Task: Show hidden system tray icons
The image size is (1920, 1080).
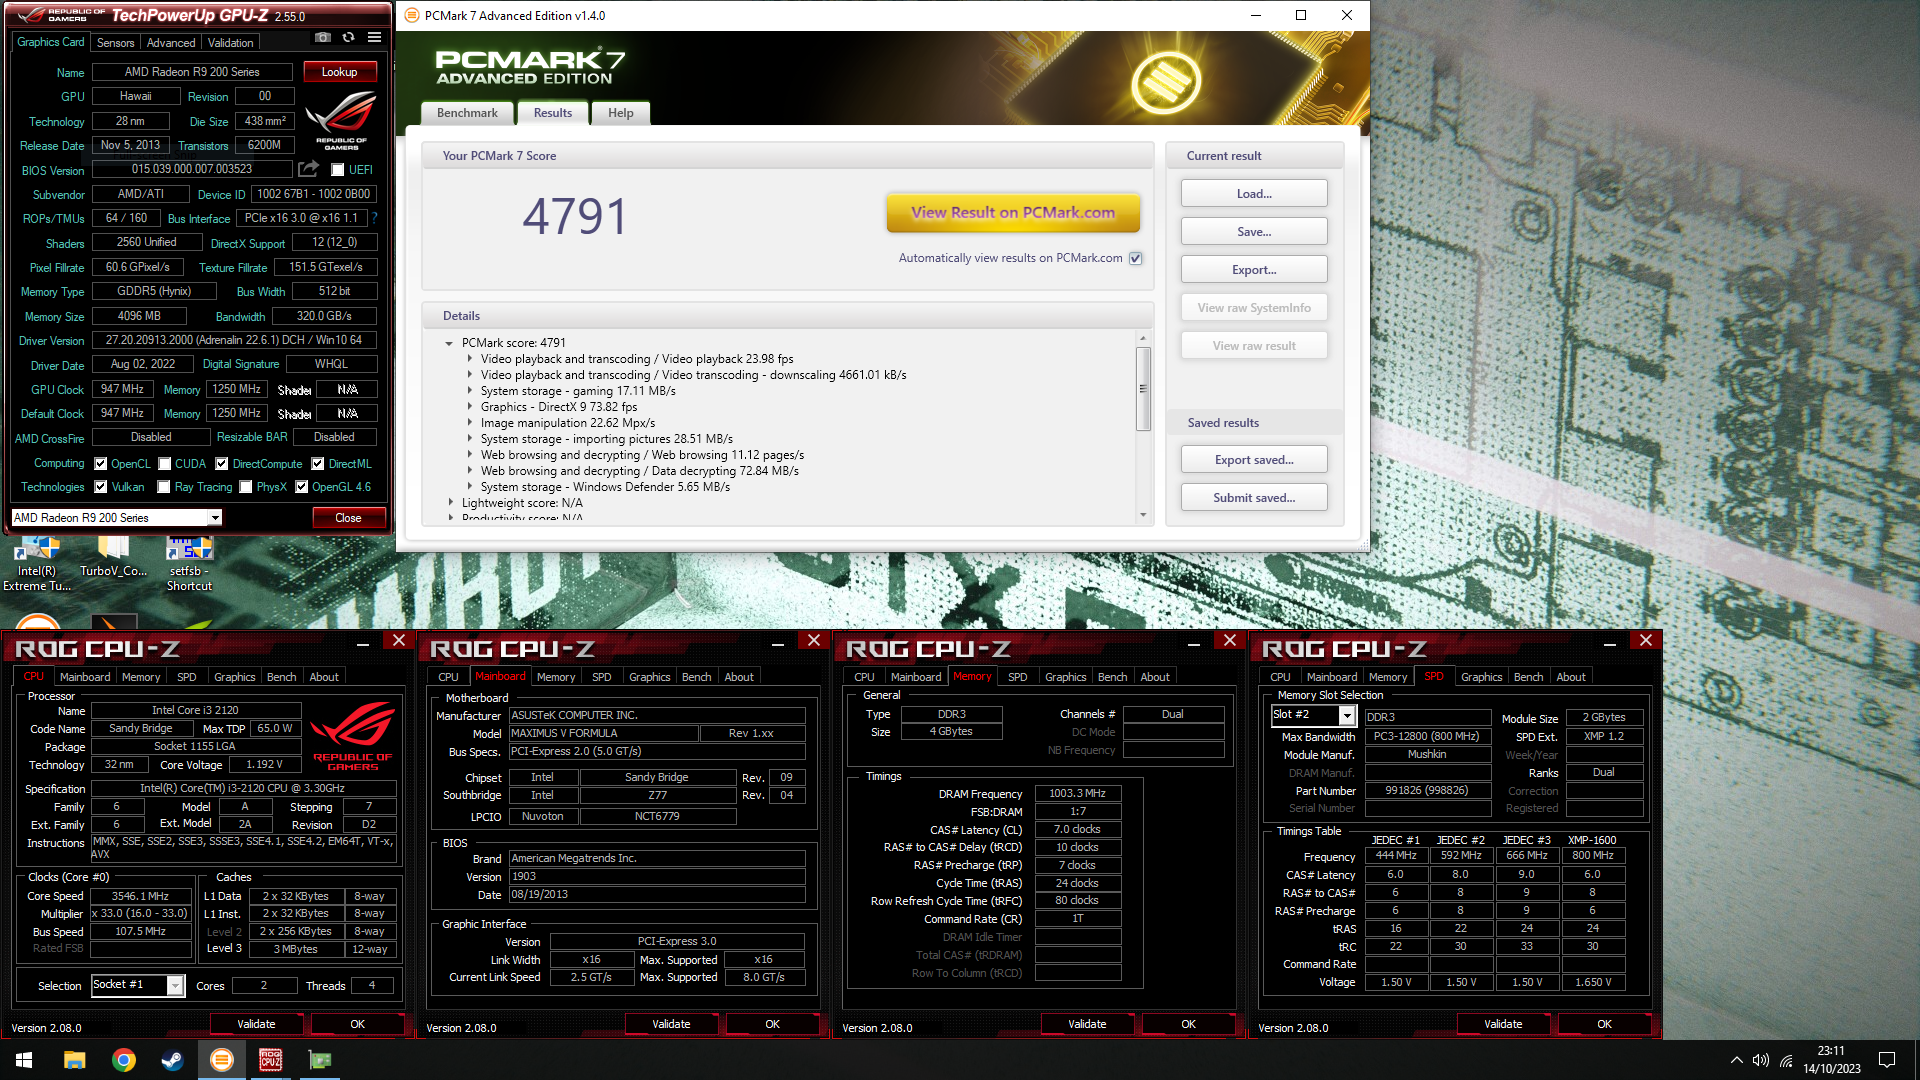Action: tap(1737, 1060)
